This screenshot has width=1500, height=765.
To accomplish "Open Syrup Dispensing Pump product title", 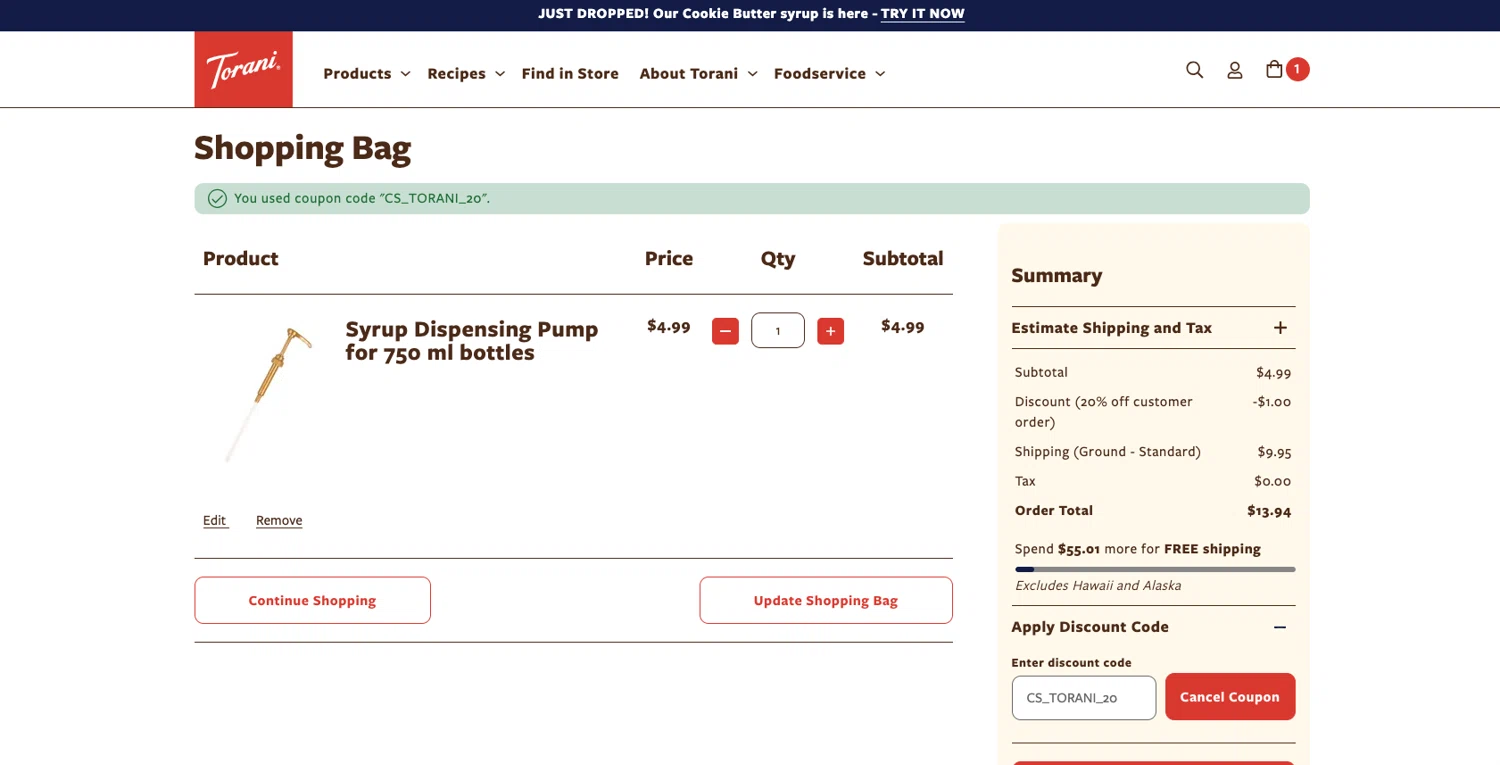I will [472, 341].
